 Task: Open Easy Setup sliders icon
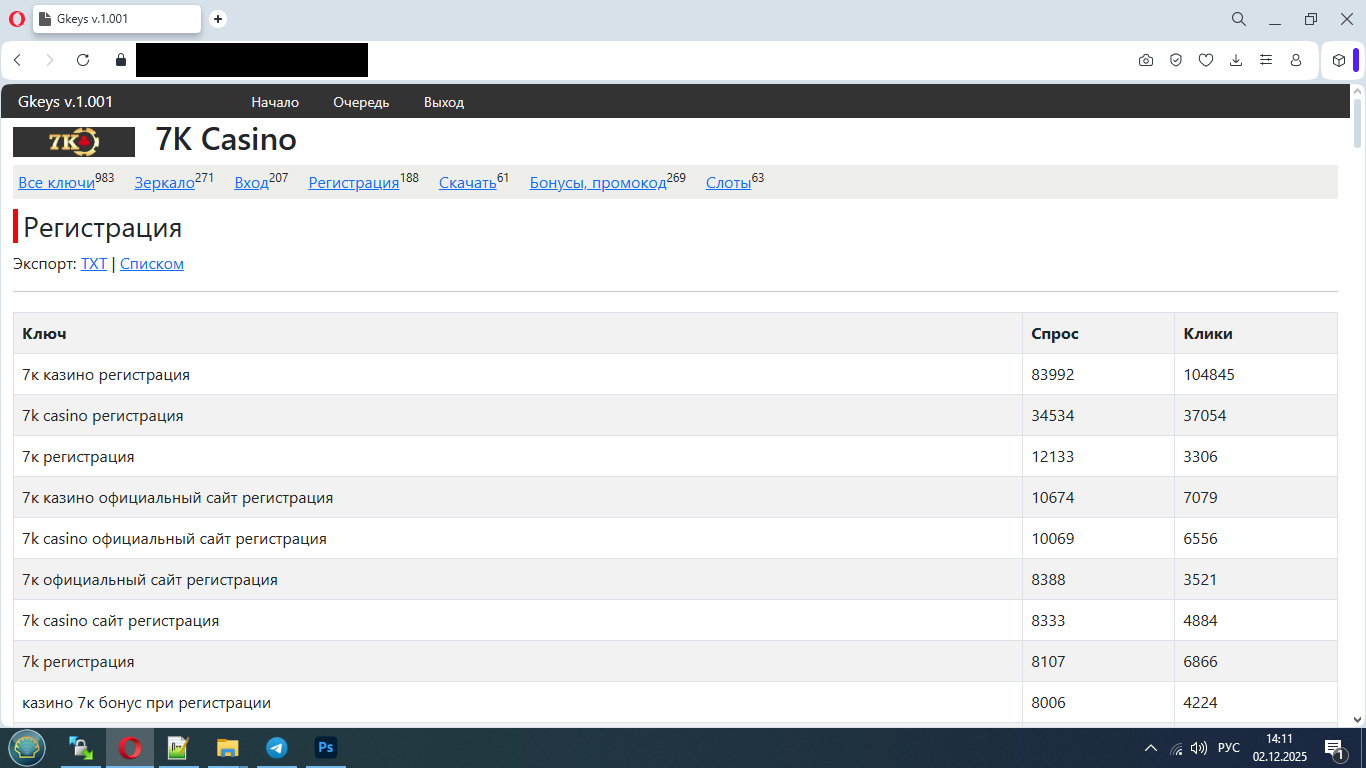(1266, 60)
